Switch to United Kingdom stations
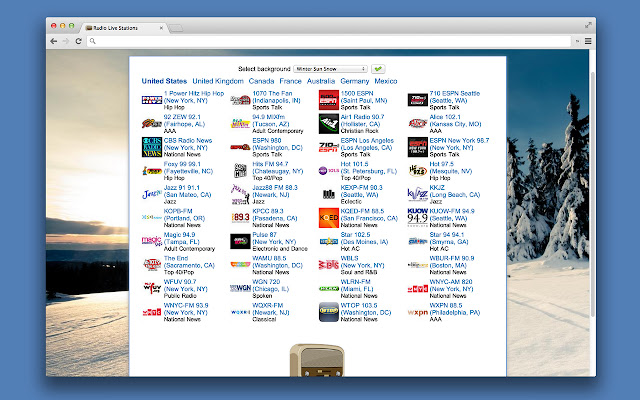Screen dimensions: 640x400 (x=218, y=81)
